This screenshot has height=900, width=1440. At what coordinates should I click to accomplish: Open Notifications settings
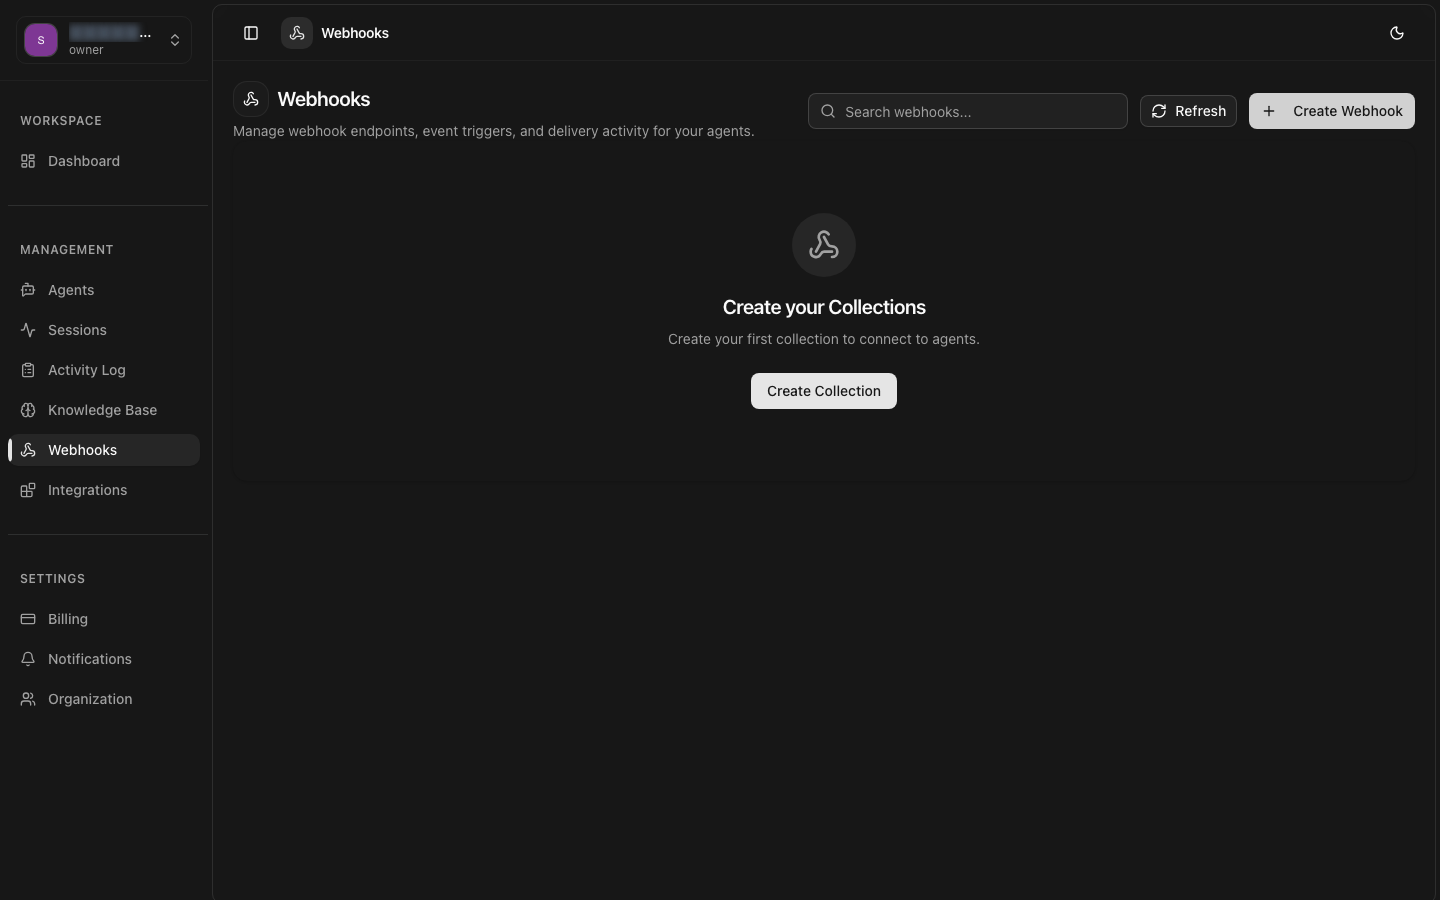tap(104, 659)
